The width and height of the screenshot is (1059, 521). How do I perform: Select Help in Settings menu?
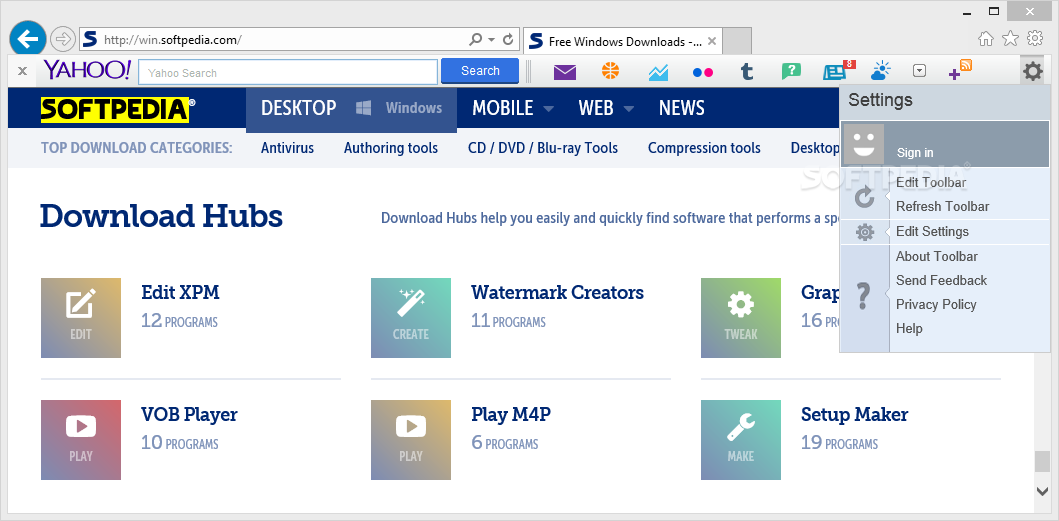click(909, 329)
